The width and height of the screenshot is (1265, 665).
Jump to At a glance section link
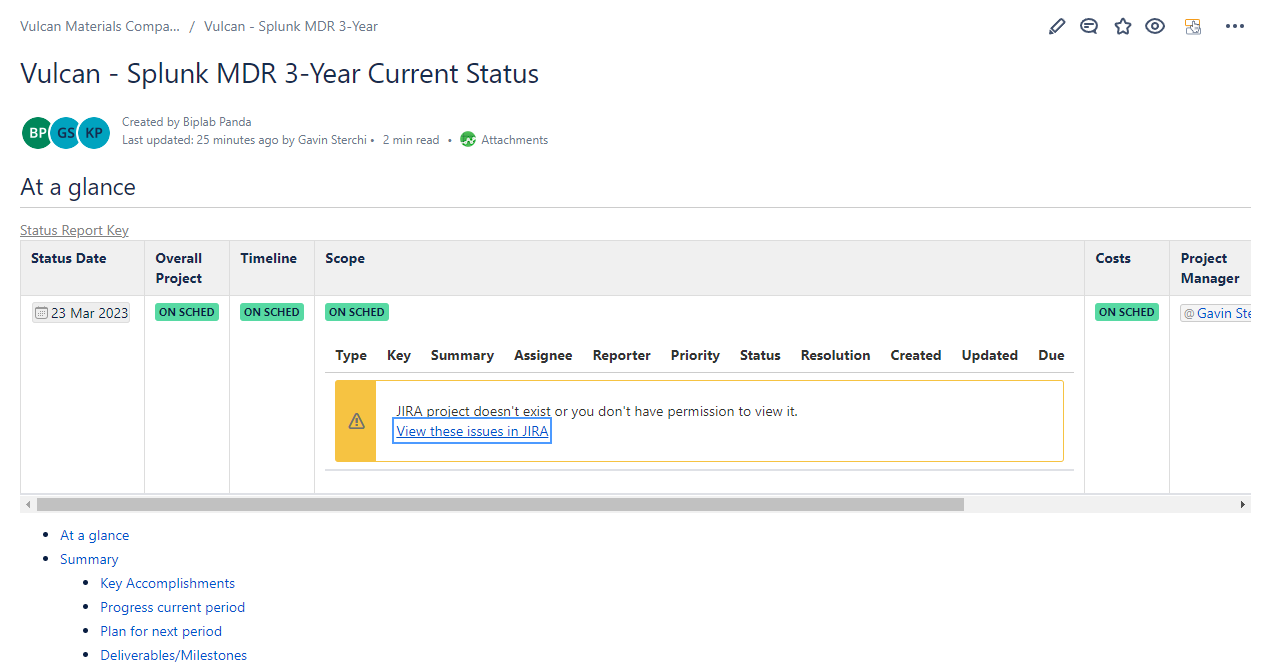point(94,535)
